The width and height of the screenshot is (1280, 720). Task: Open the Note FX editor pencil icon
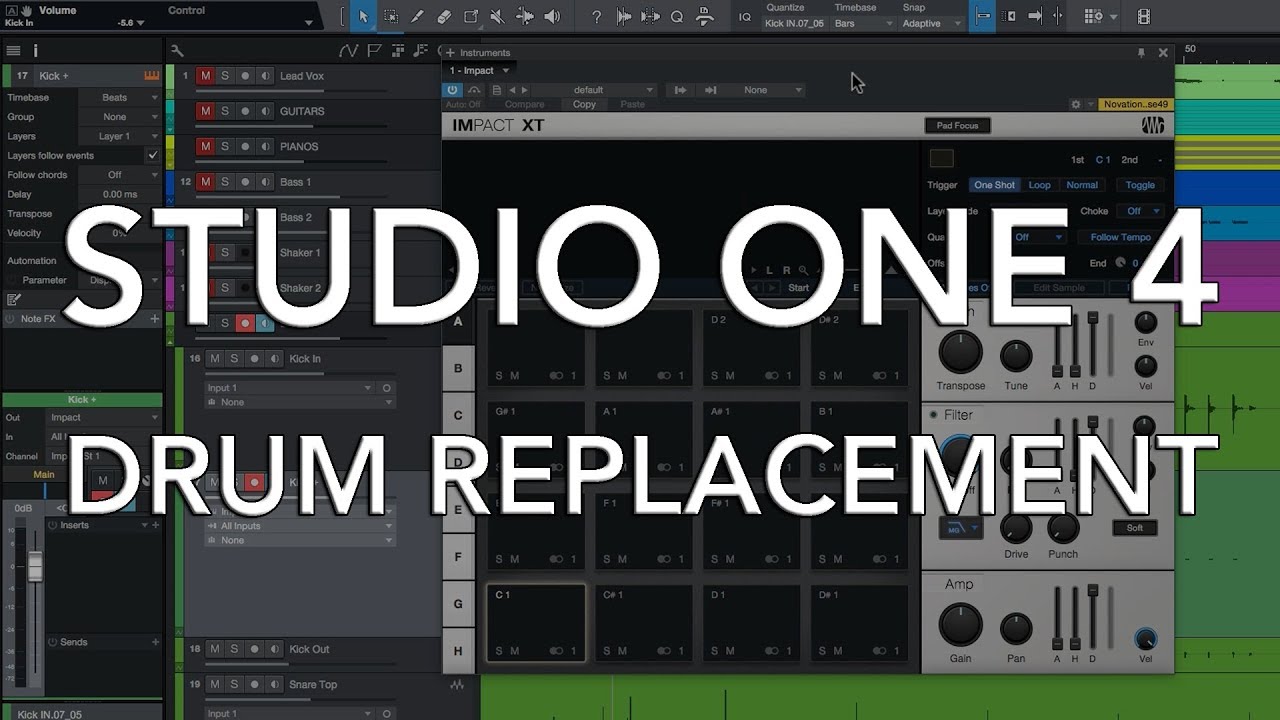(x=14, y=299)
